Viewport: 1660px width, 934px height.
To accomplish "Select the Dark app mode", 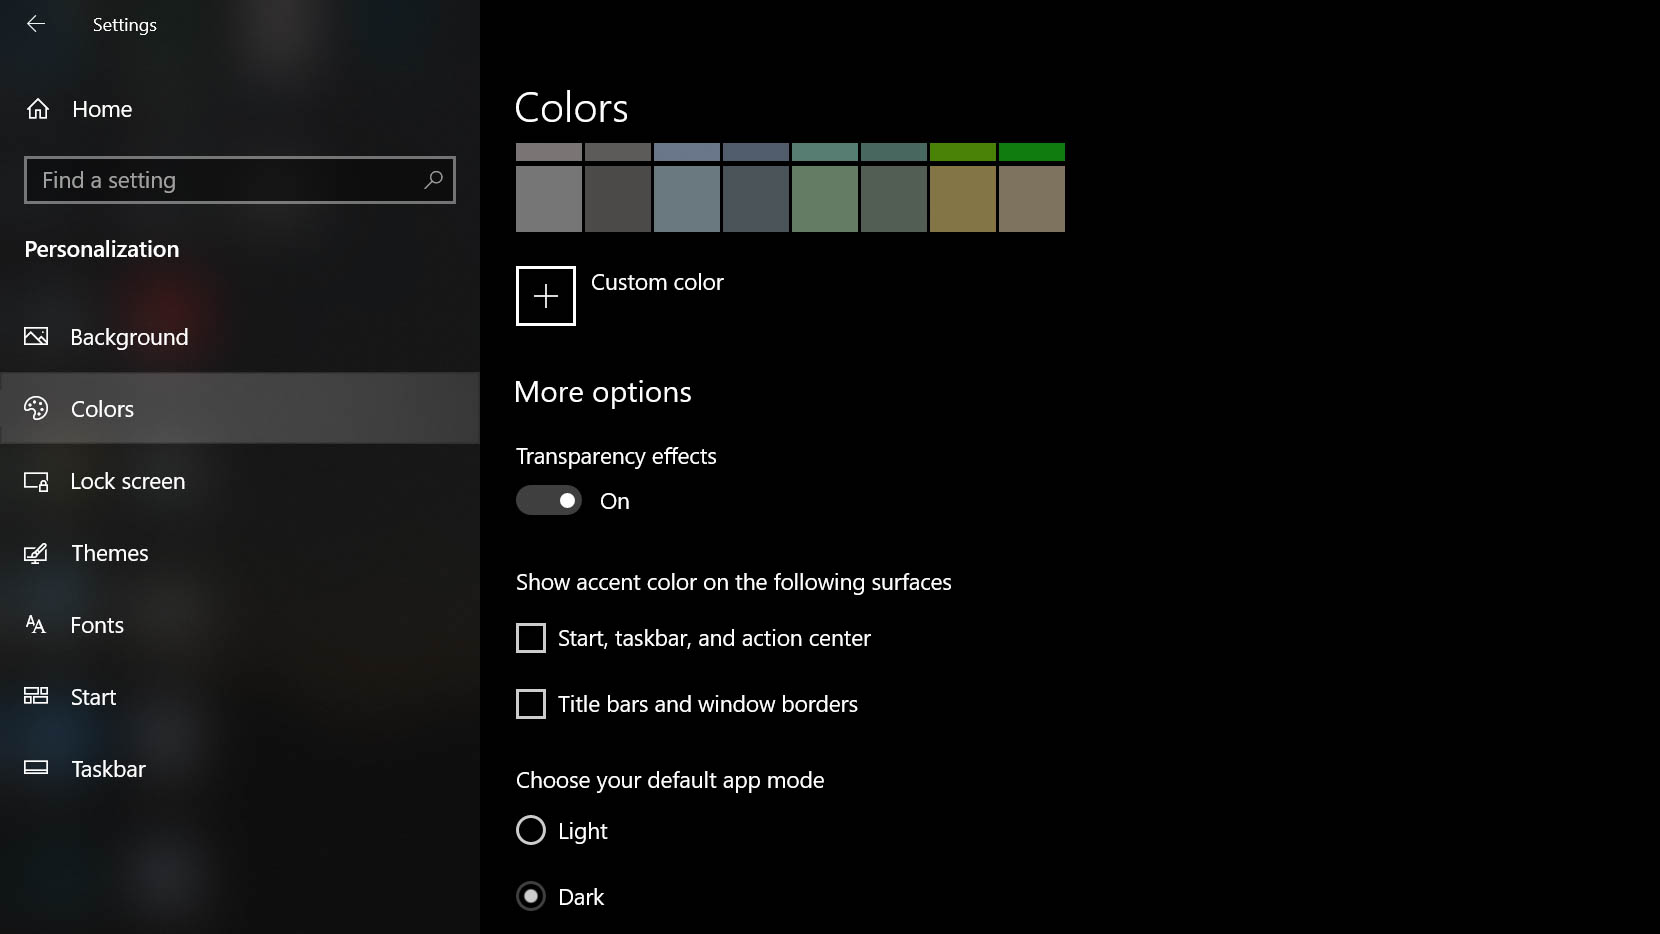I will point(531,896).
